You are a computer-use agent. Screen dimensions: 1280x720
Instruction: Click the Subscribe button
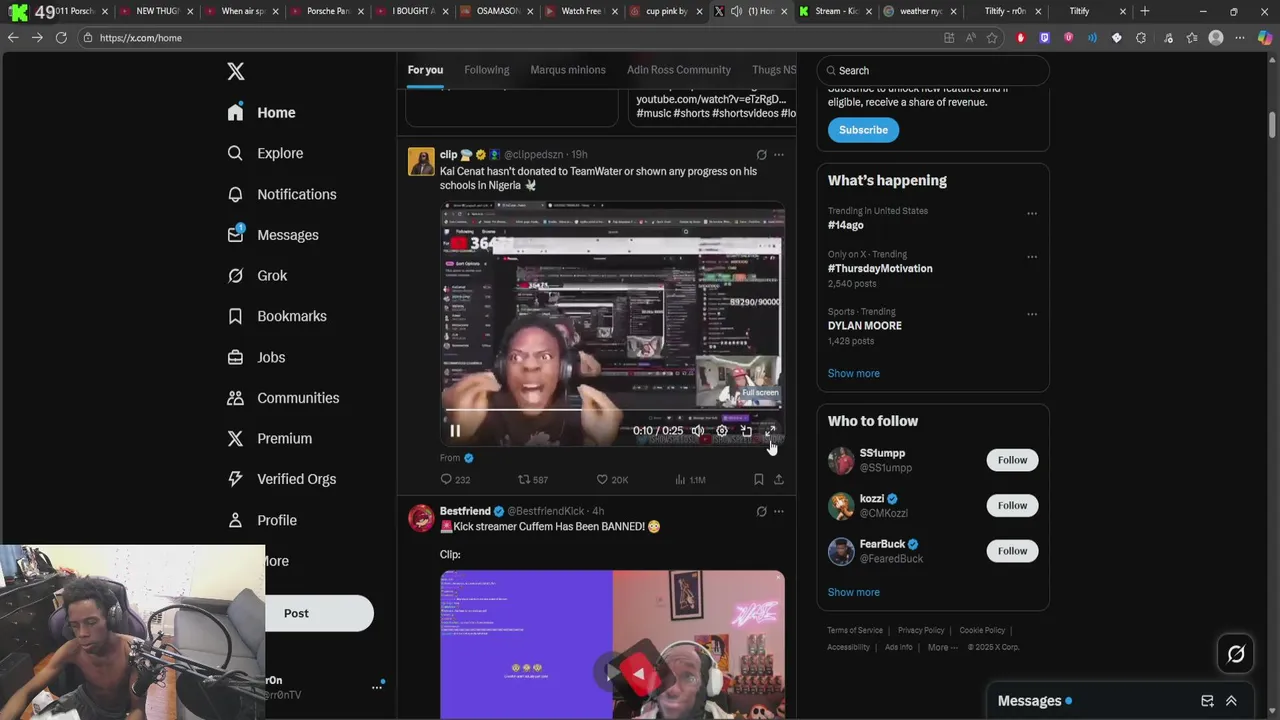point(863,130)
